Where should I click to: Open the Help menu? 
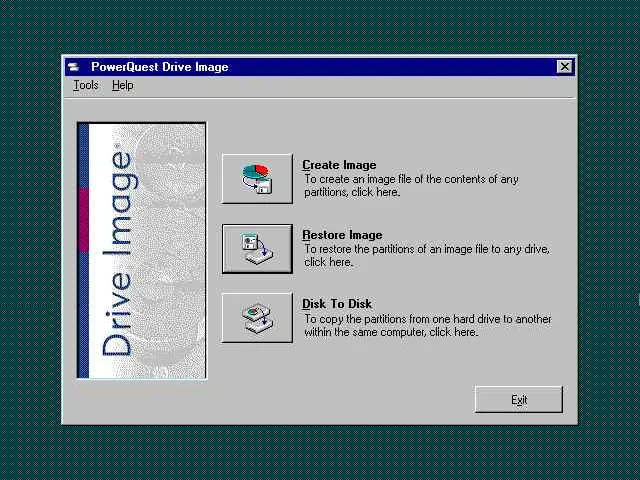tap(122, 85)
